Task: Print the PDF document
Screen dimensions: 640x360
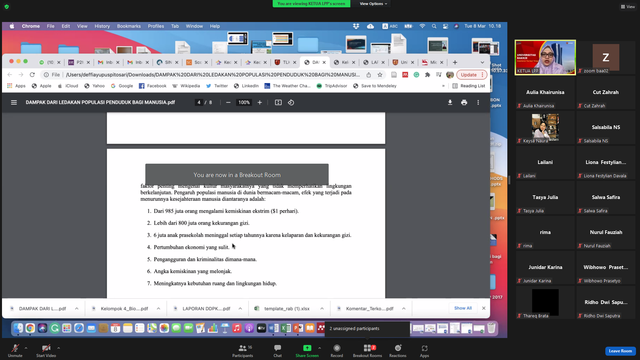Action: [x=464, y=102]
